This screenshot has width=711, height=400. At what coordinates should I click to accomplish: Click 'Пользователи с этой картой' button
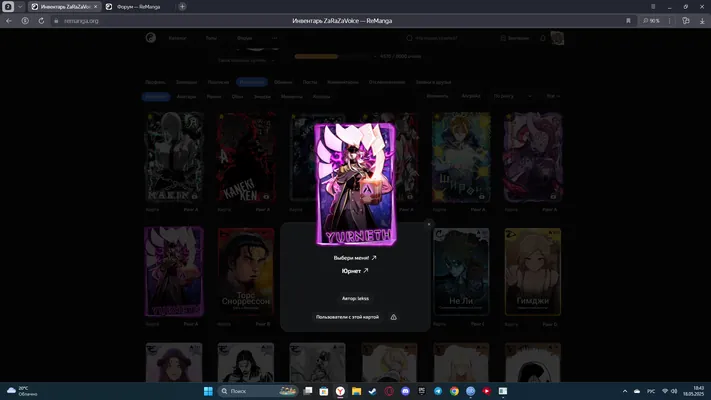click(x=347, y=317)
